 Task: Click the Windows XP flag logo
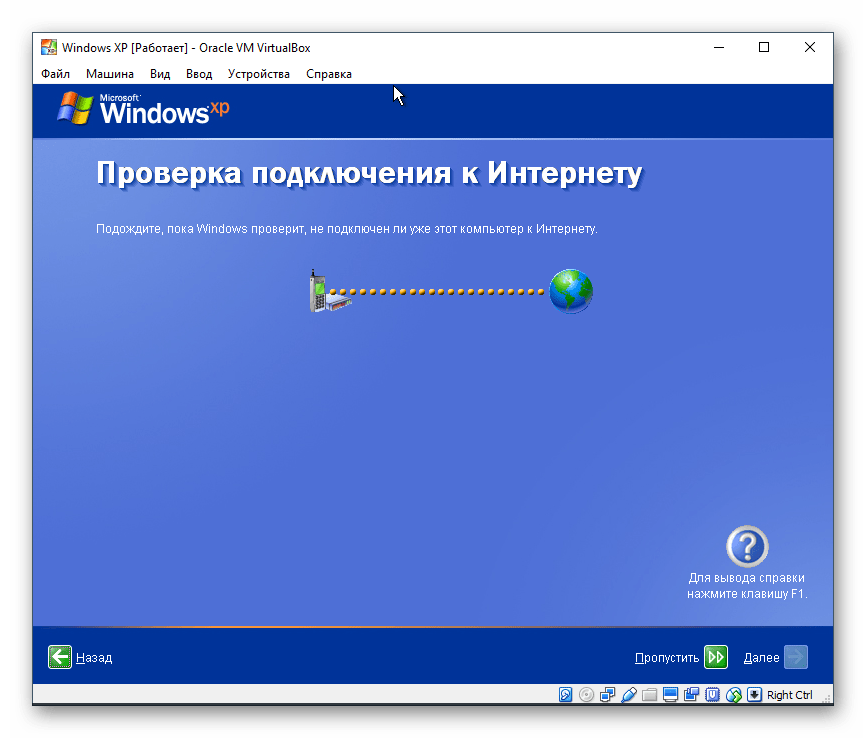[x=75, y=108]
